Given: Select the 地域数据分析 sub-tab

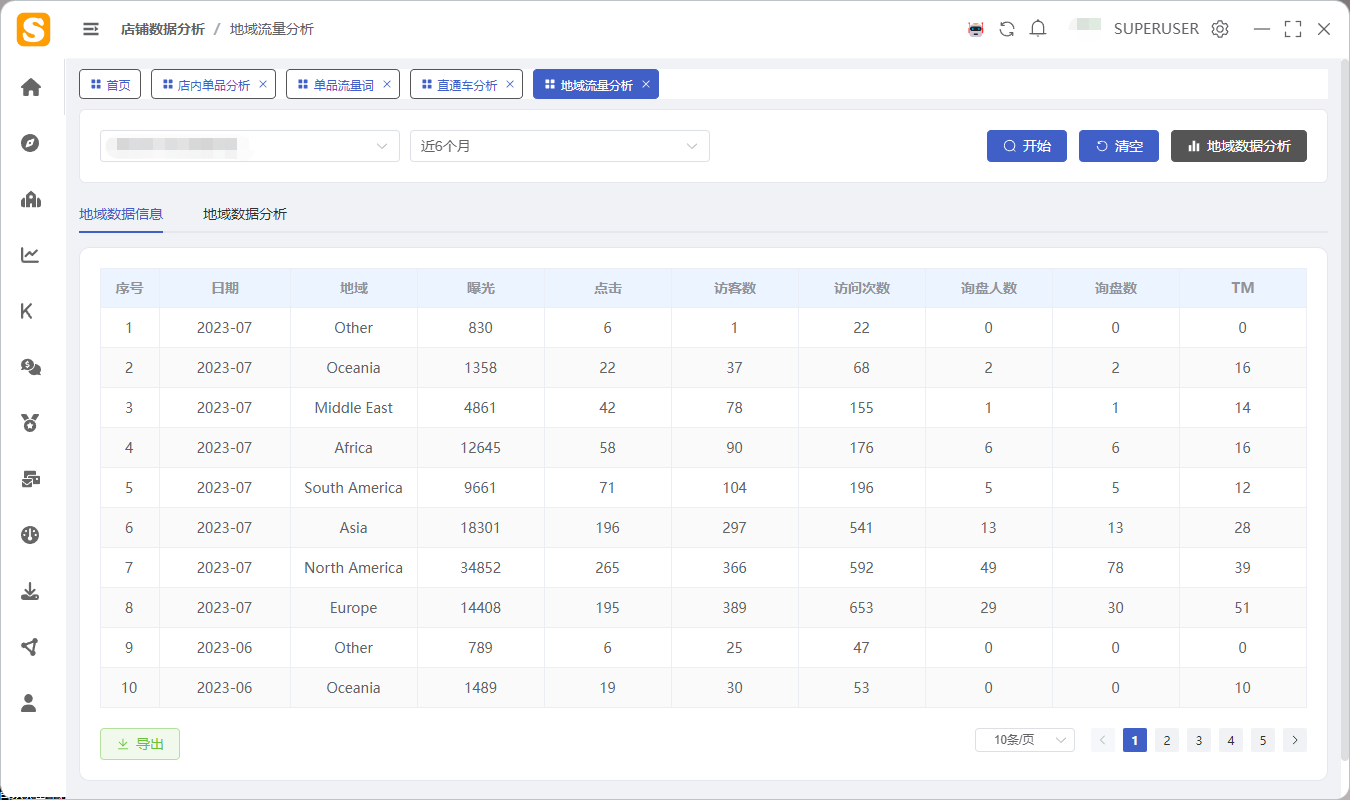Looking at the screenshot, I should point(245,214).
